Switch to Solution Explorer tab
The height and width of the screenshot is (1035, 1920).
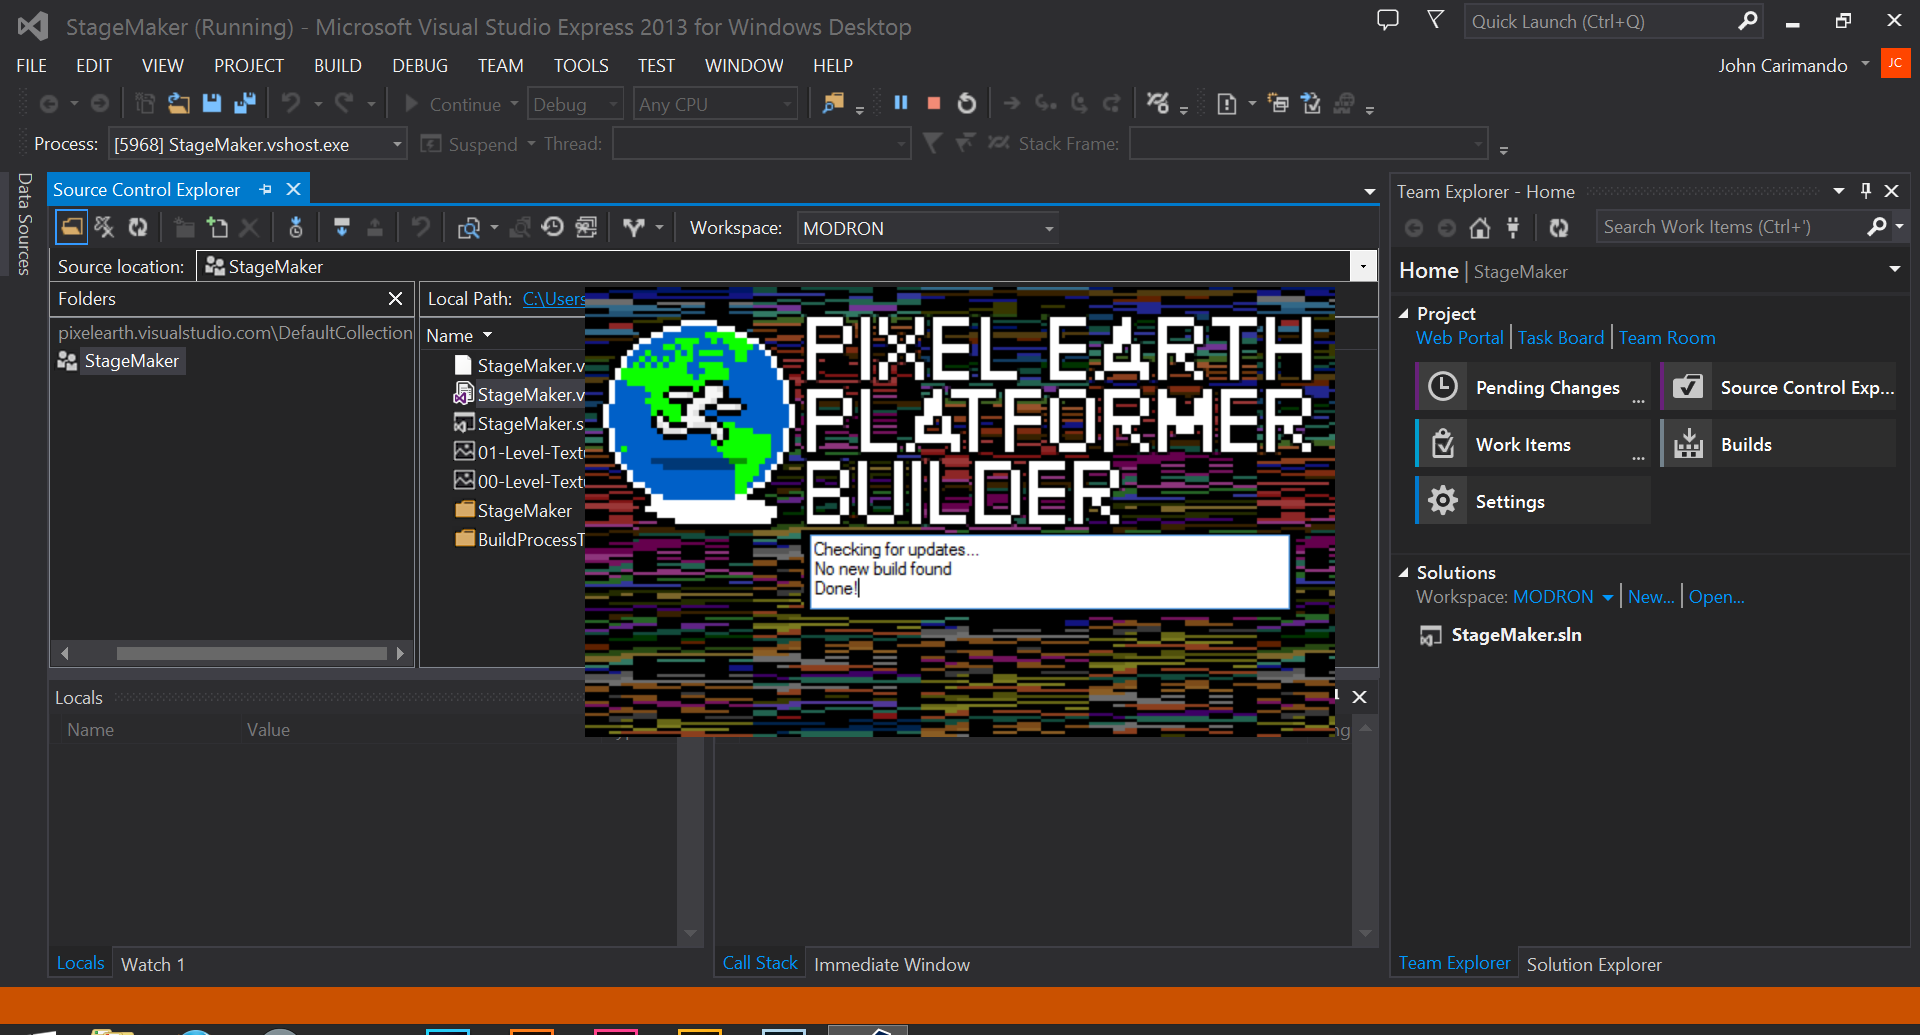pos(1594,964)
